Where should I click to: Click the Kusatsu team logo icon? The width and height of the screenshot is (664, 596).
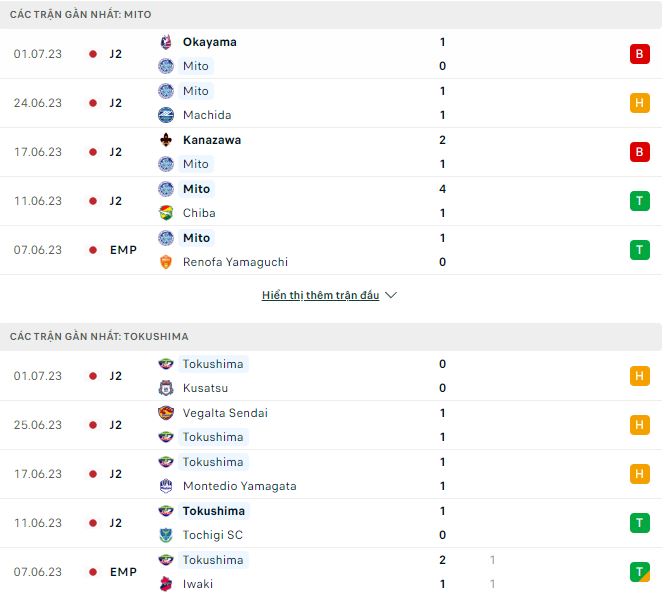[x=166, y=388]
